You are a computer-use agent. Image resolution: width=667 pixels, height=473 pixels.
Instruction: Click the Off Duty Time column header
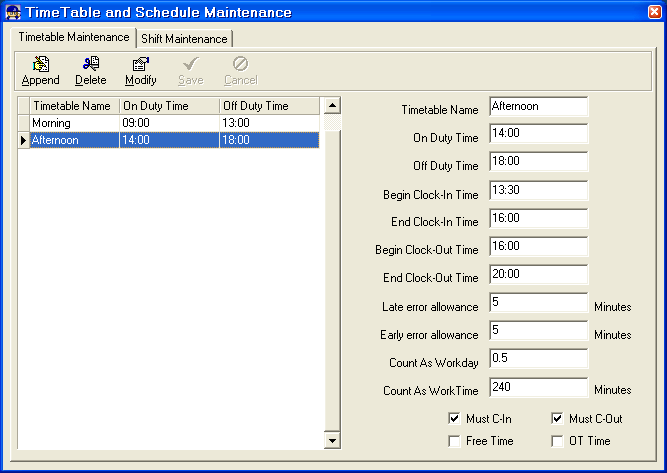tap(268, 106)
